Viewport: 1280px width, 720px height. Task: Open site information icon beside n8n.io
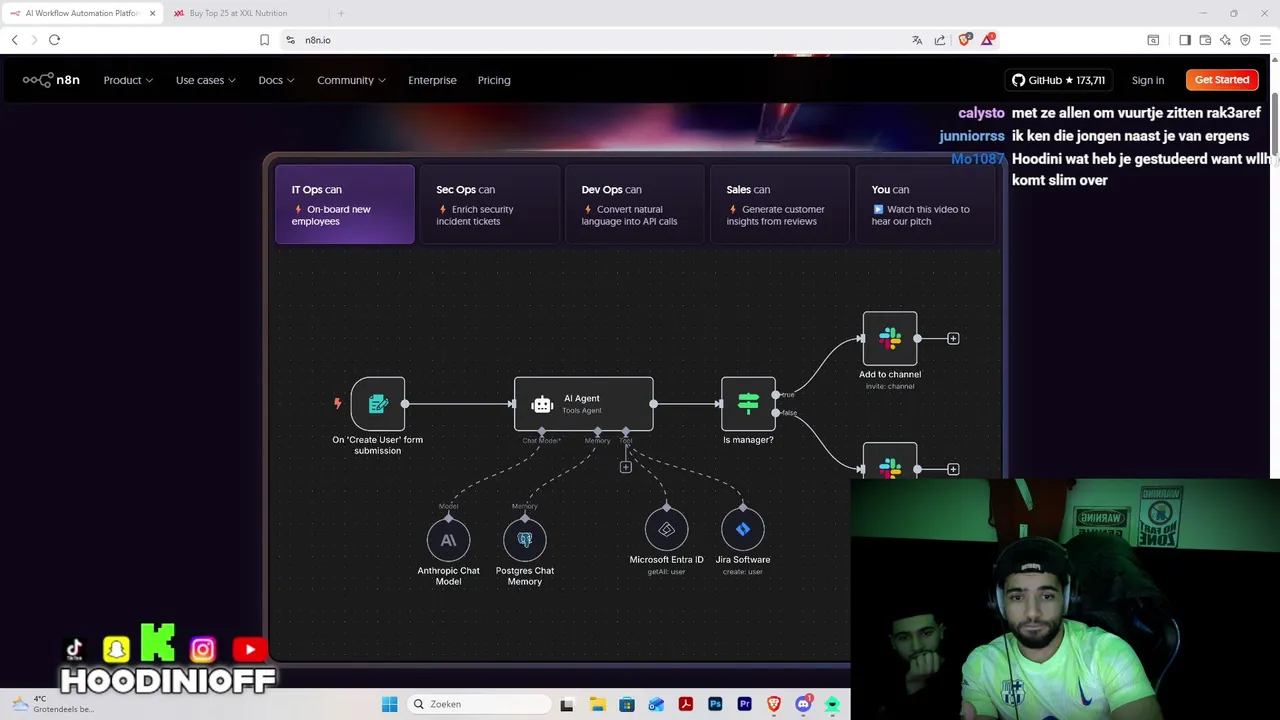pyautogui.click(x=290, y=40)
